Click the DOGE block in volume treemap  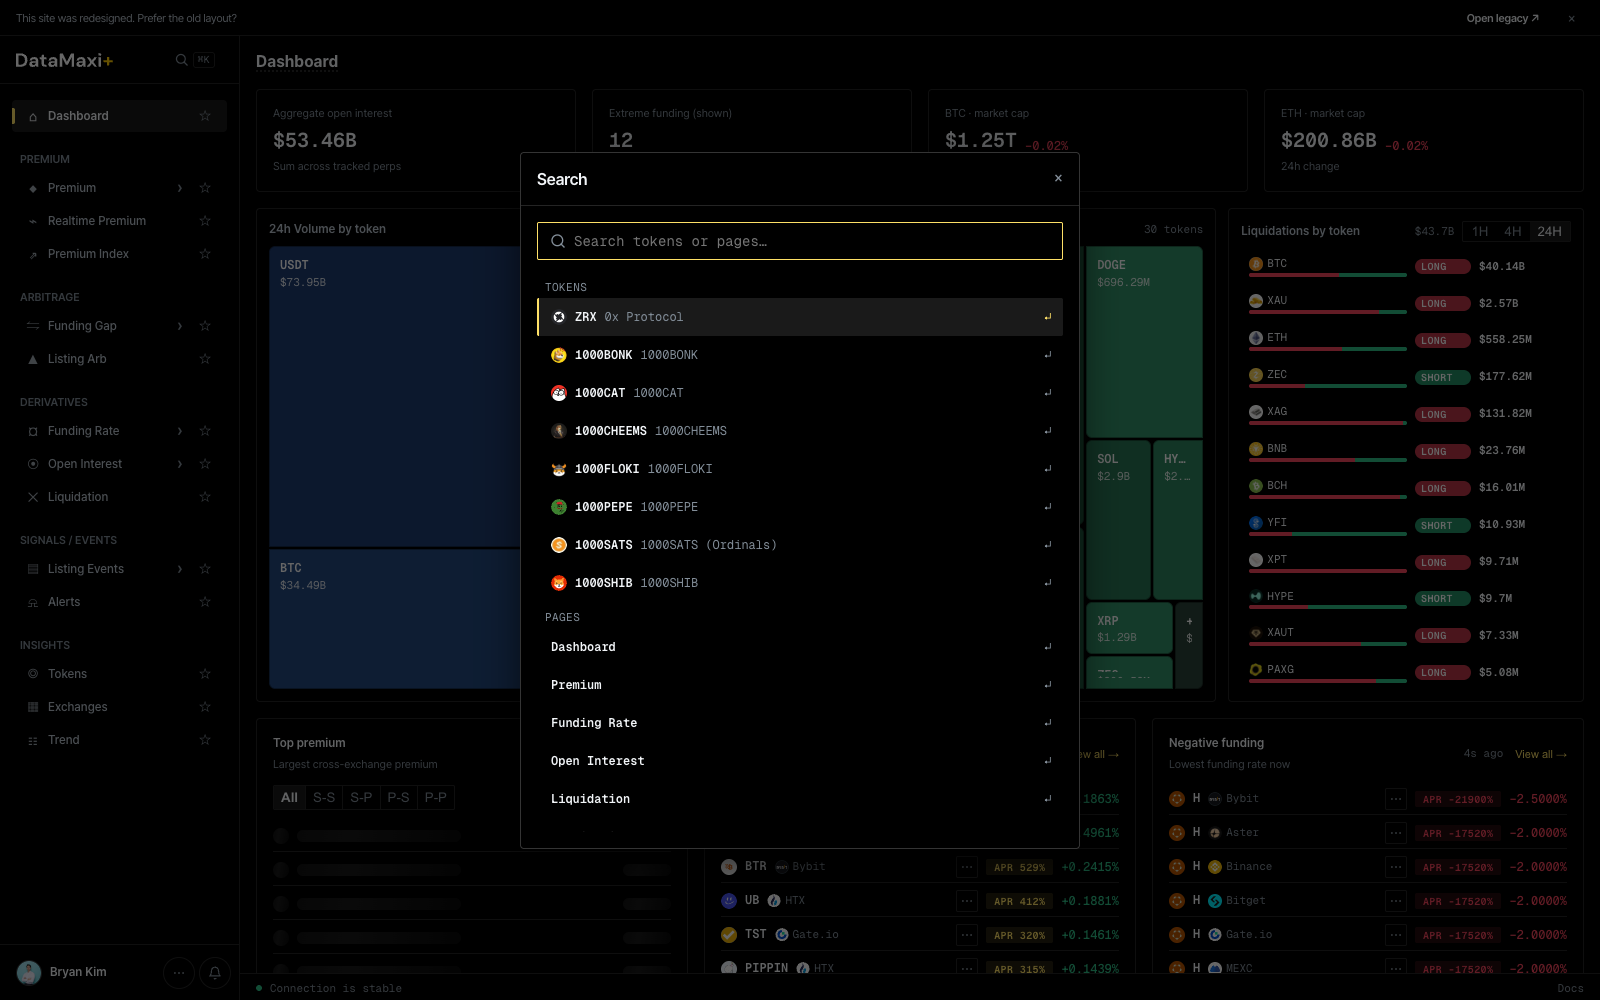(x=1144, y=342)
